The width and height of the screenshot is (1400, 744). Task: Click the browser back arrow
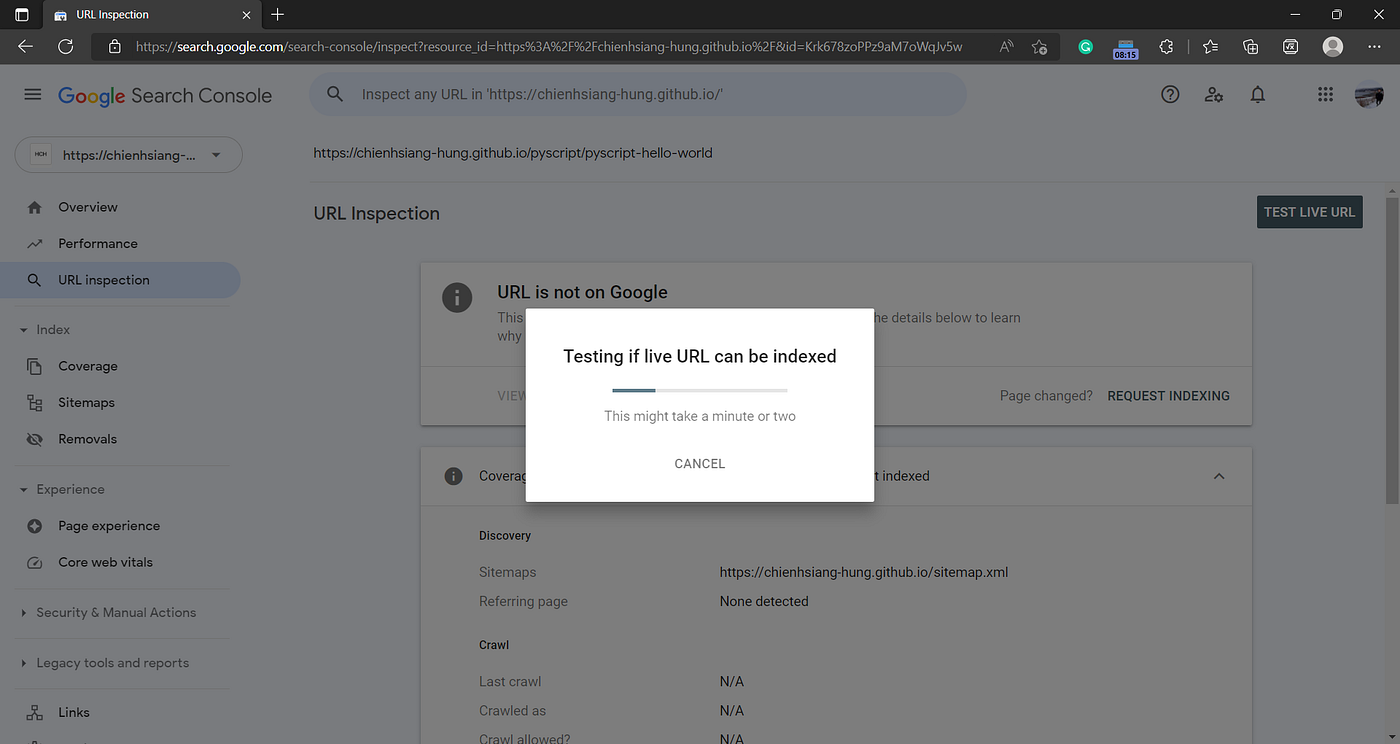point(25,46)
